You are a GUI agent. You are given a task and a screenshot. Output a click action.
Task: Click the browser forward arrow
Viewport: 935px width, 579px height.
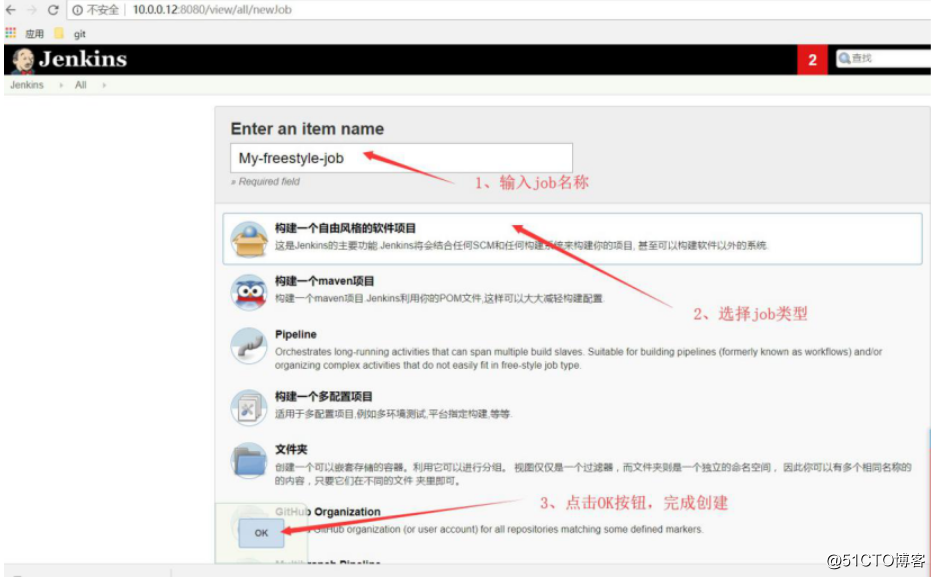32,10
